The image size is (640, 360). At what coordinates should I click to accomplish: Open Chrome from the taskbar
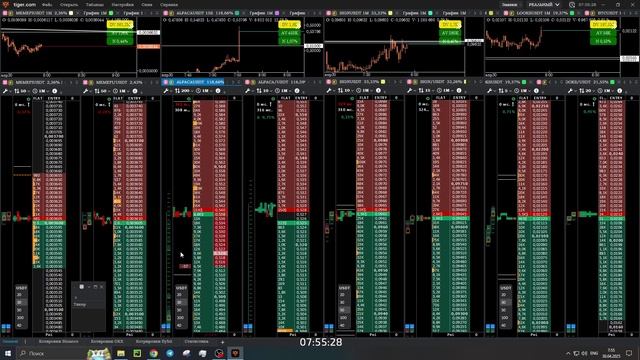153,353
